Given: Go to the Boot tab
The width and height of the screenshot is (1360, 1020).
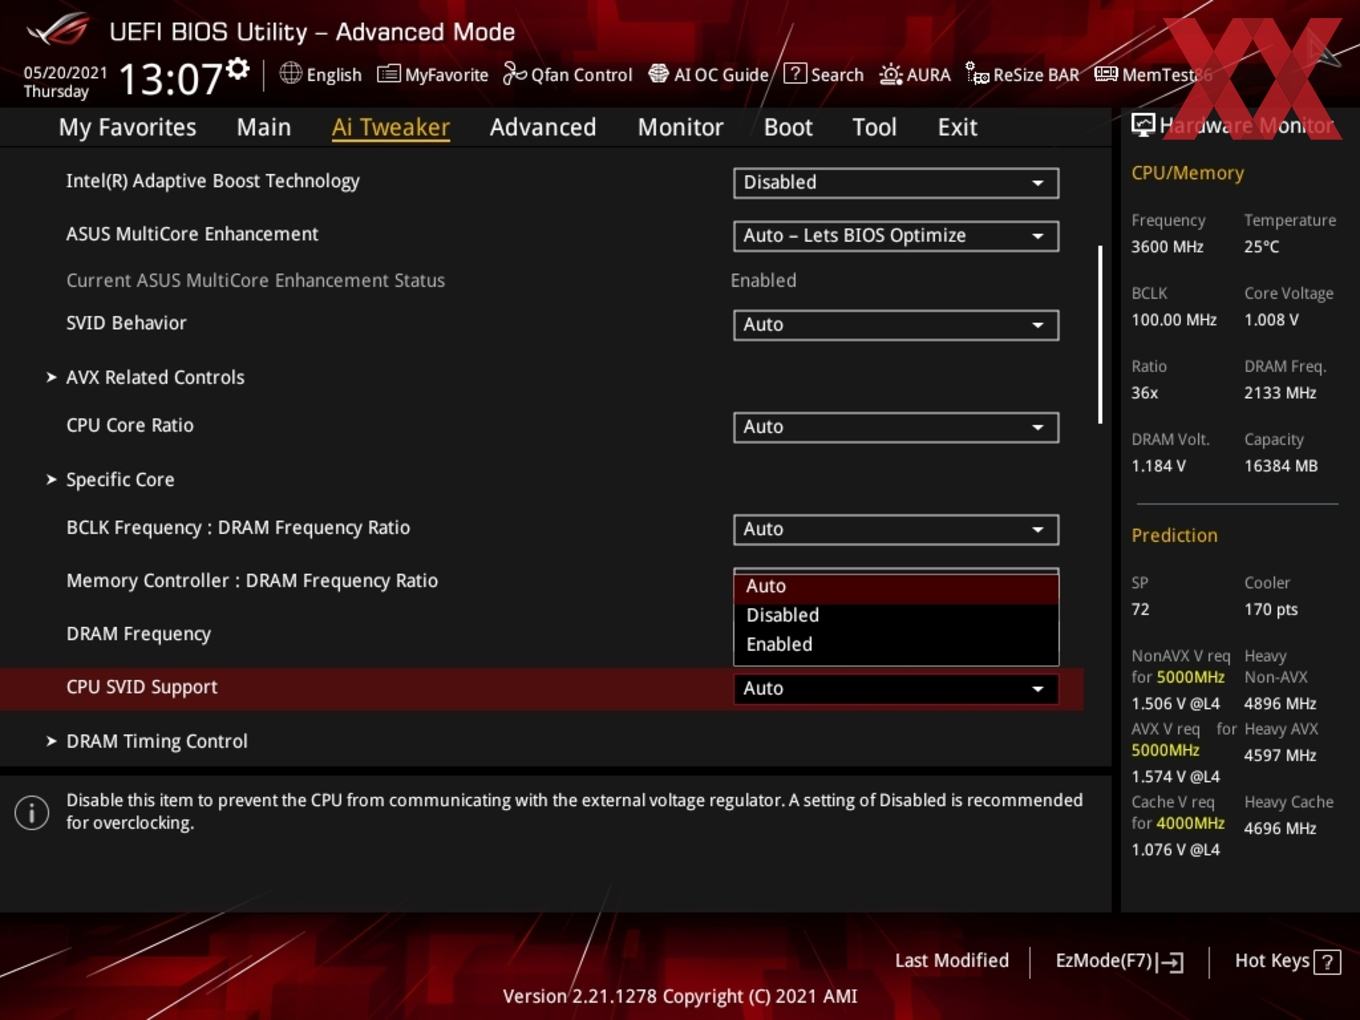Looking at the screenshot, I should point(788,127).
